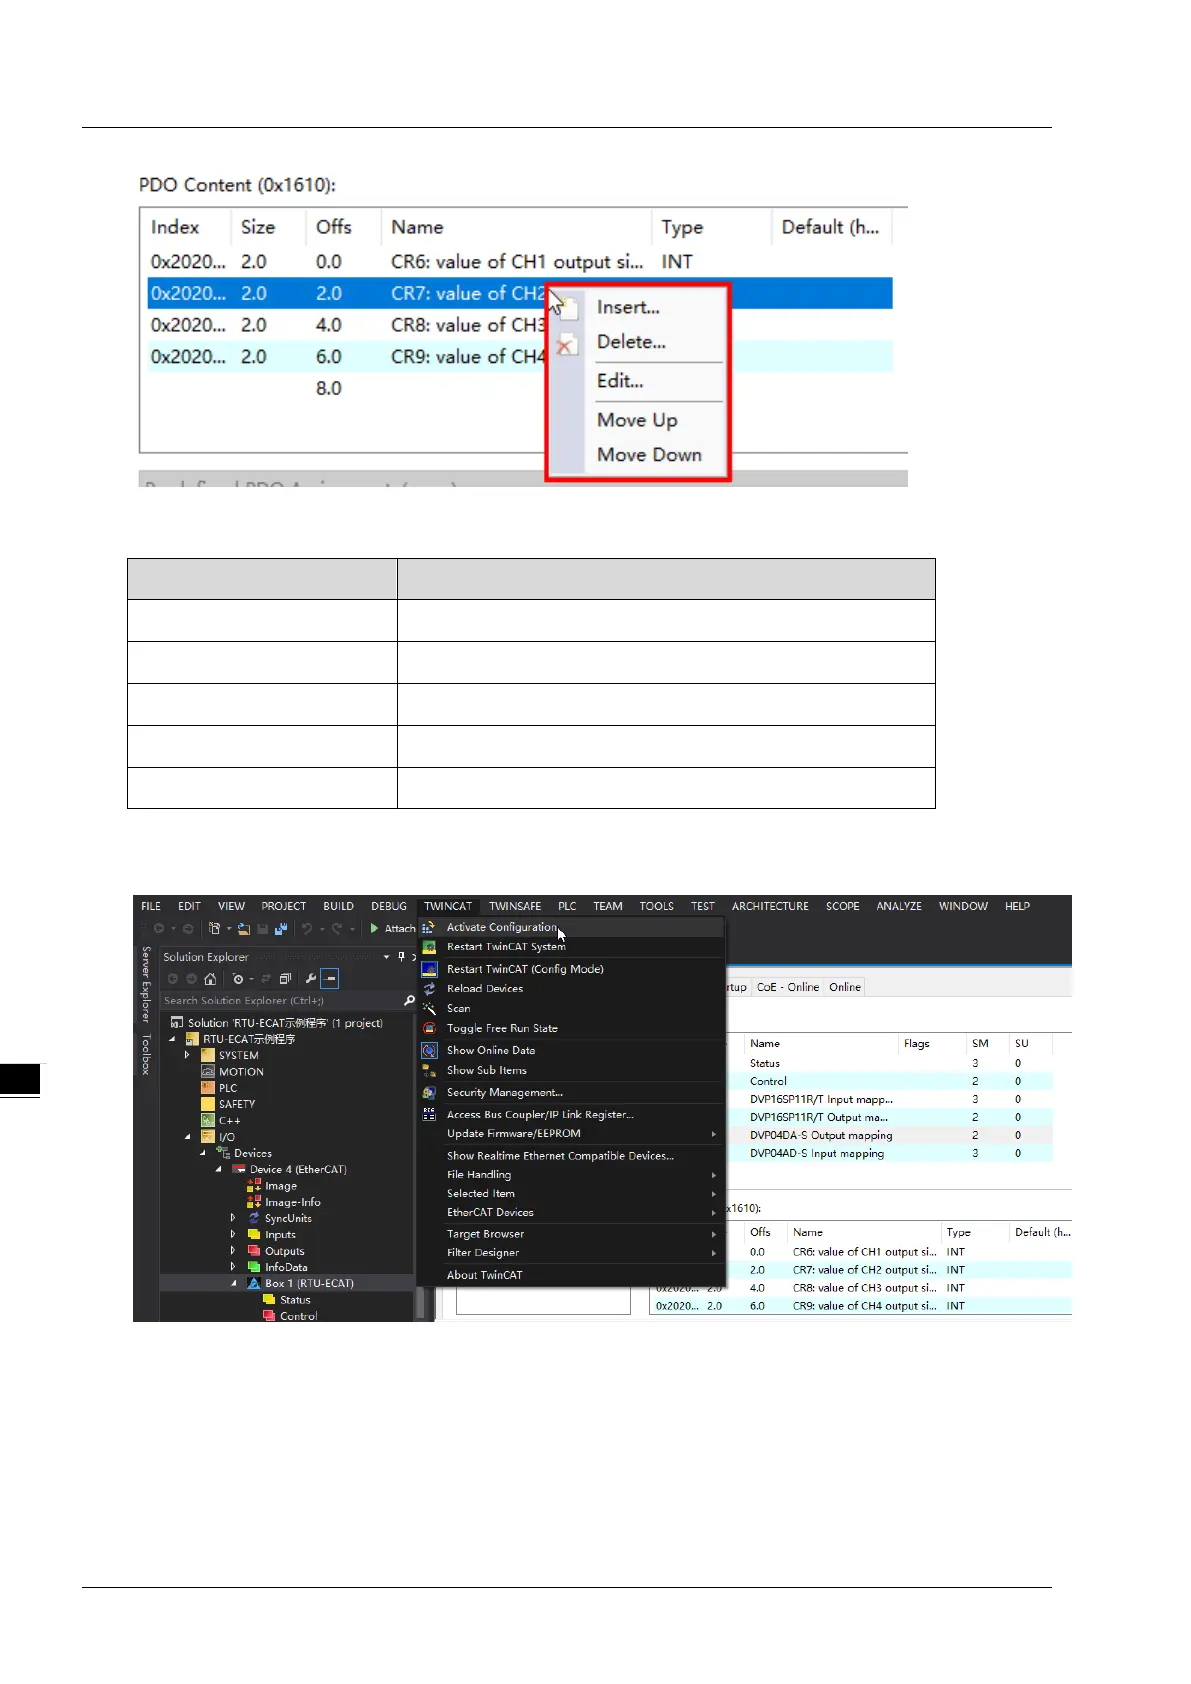The height and width of the screenshot is (1684, 1191).
Task: Expand the SYSTEM tree node
Action: 187,1055
